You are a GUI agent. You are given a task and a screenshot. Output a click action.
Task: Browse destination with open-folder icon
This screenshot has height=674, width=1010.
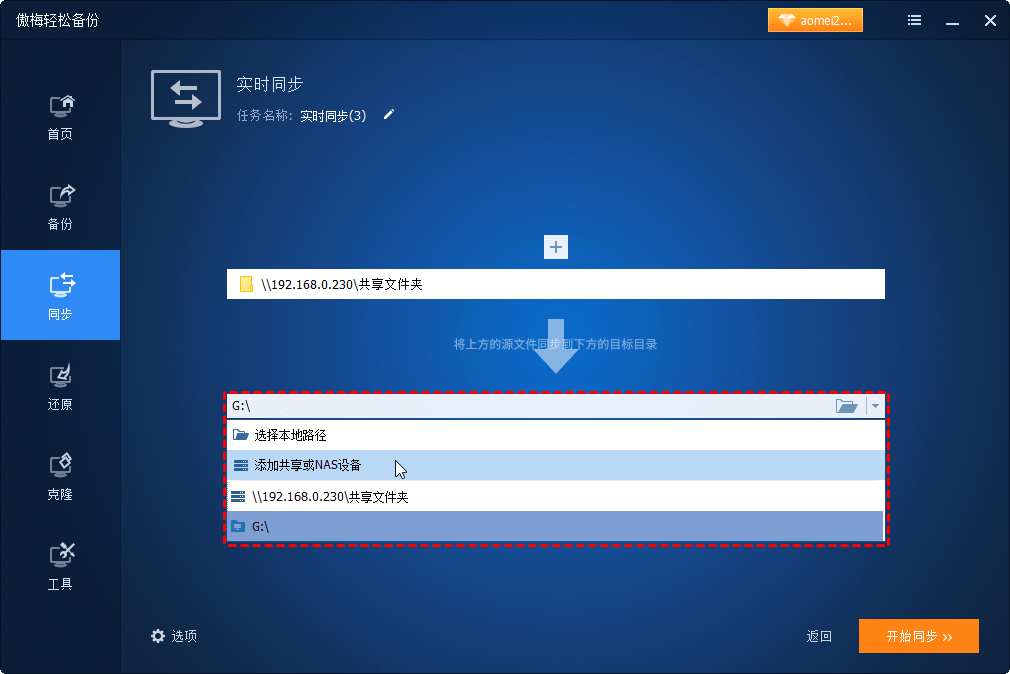point(846,406)
